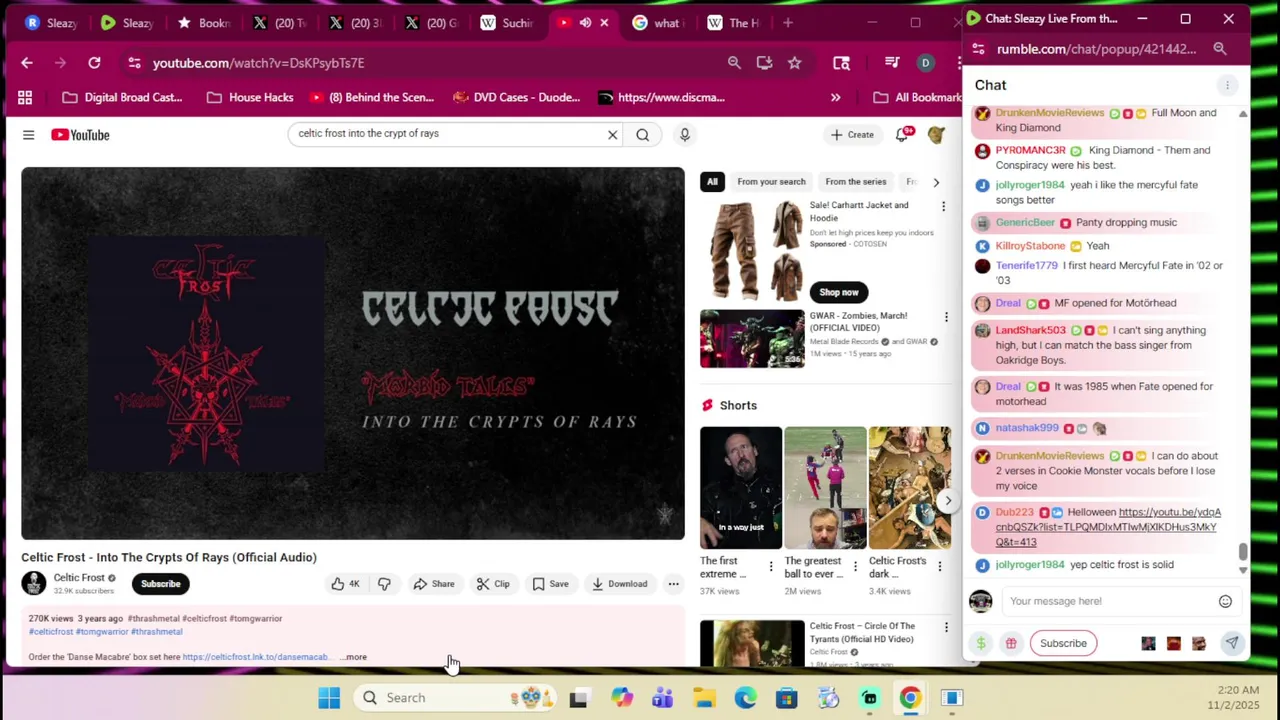
Task: Select the 'All' filter chip
Action: 712,182
